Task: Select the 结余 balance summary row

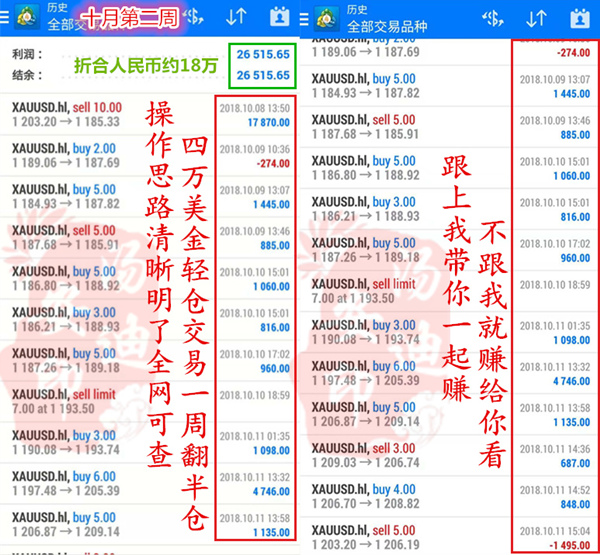Action: (x=149, y=75)
